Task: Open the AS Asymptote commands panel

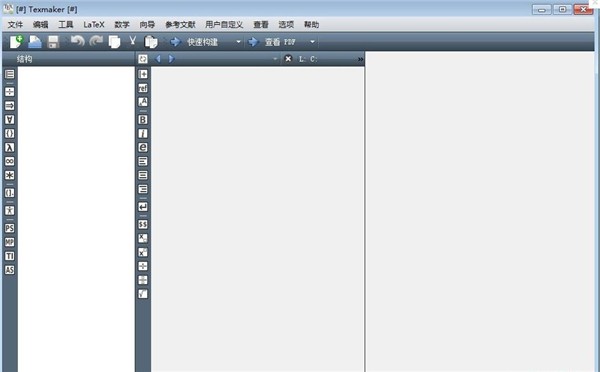Action: (10, 270)
